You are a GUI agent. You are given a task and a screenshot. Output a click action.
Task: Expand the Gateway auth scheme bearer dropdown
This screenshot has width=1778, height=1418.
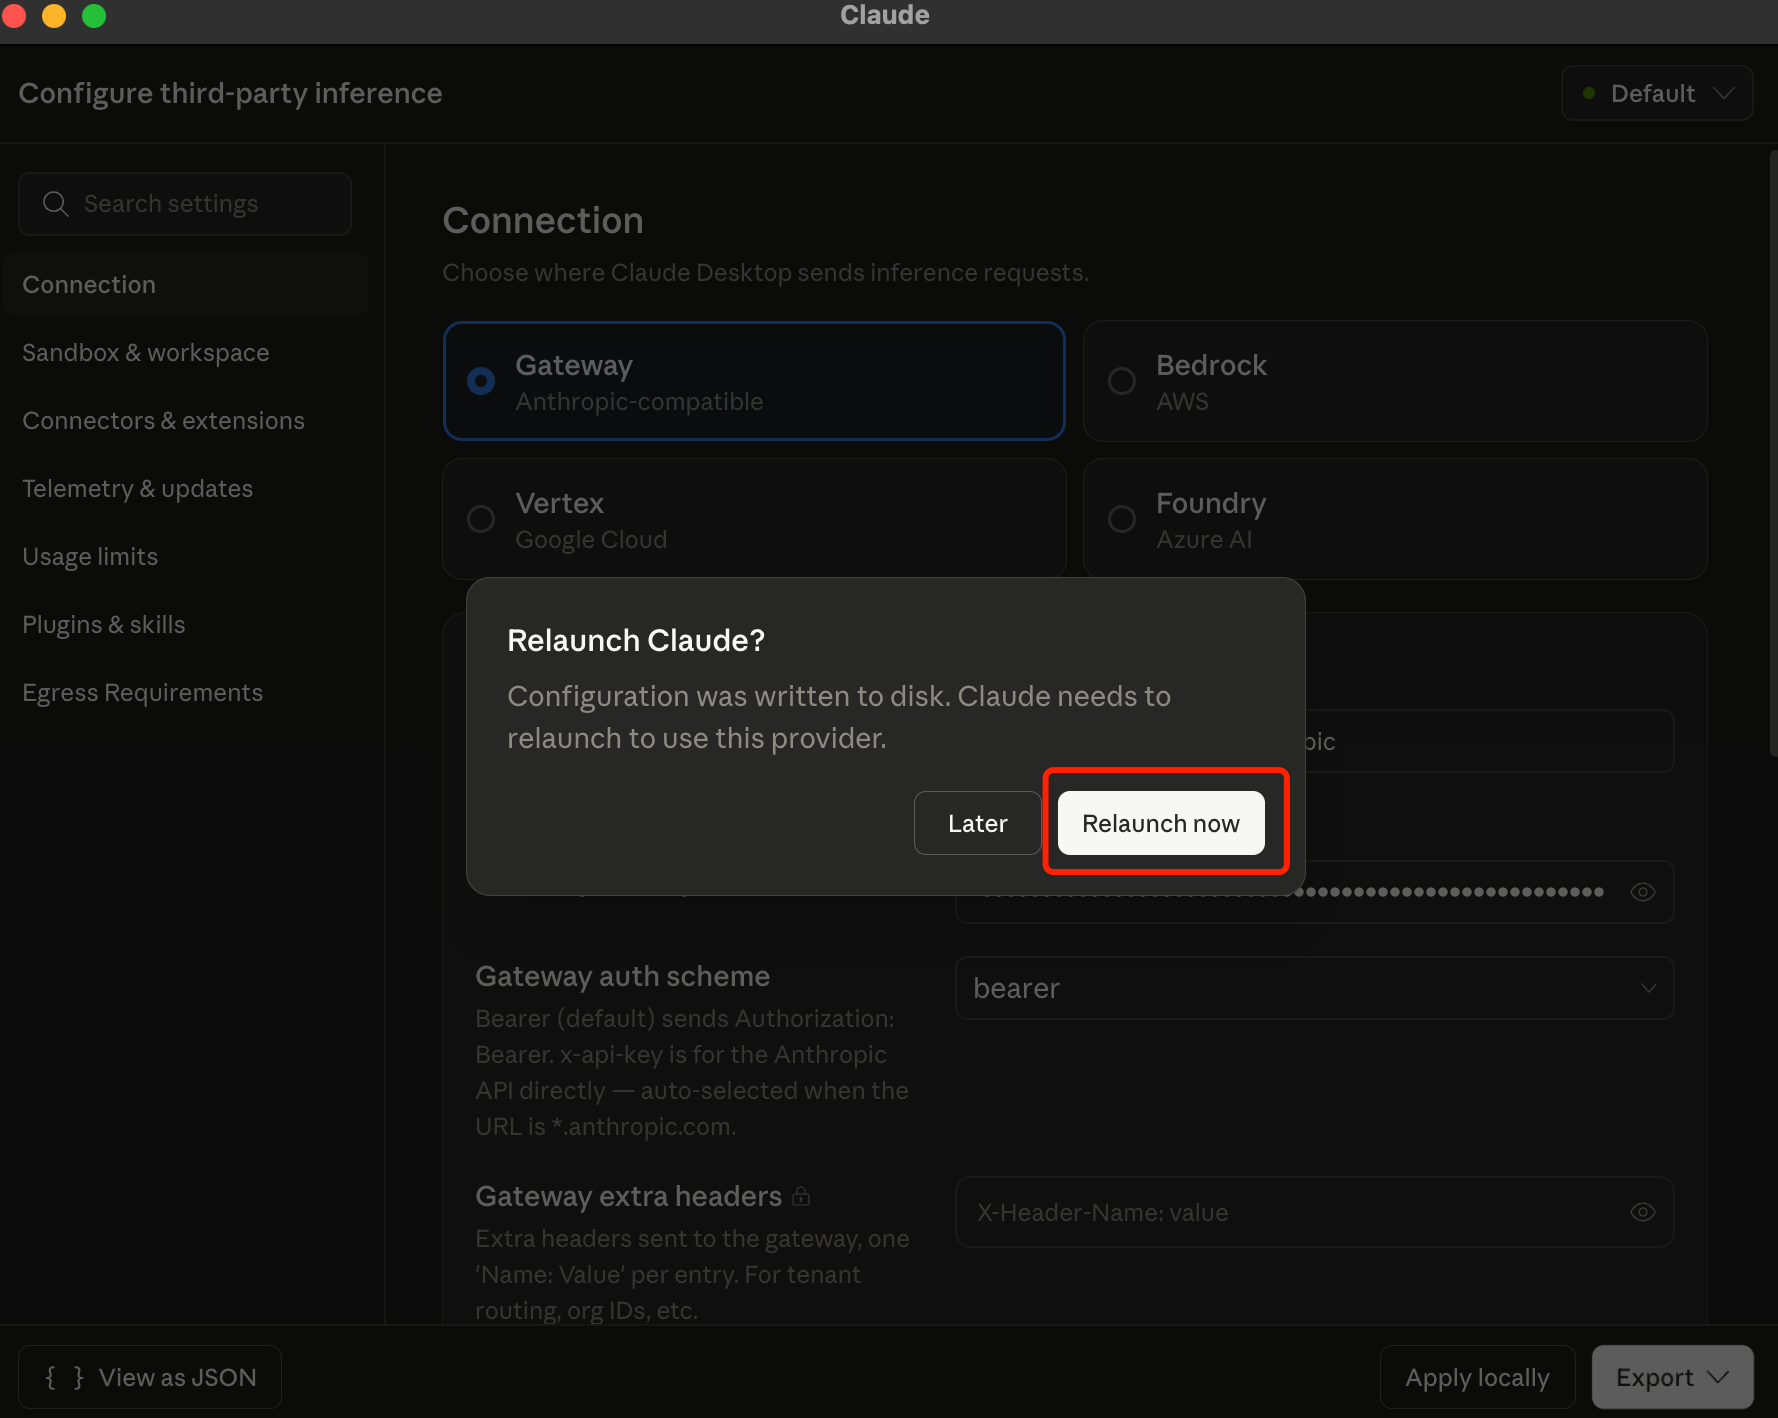point(1314,988)
